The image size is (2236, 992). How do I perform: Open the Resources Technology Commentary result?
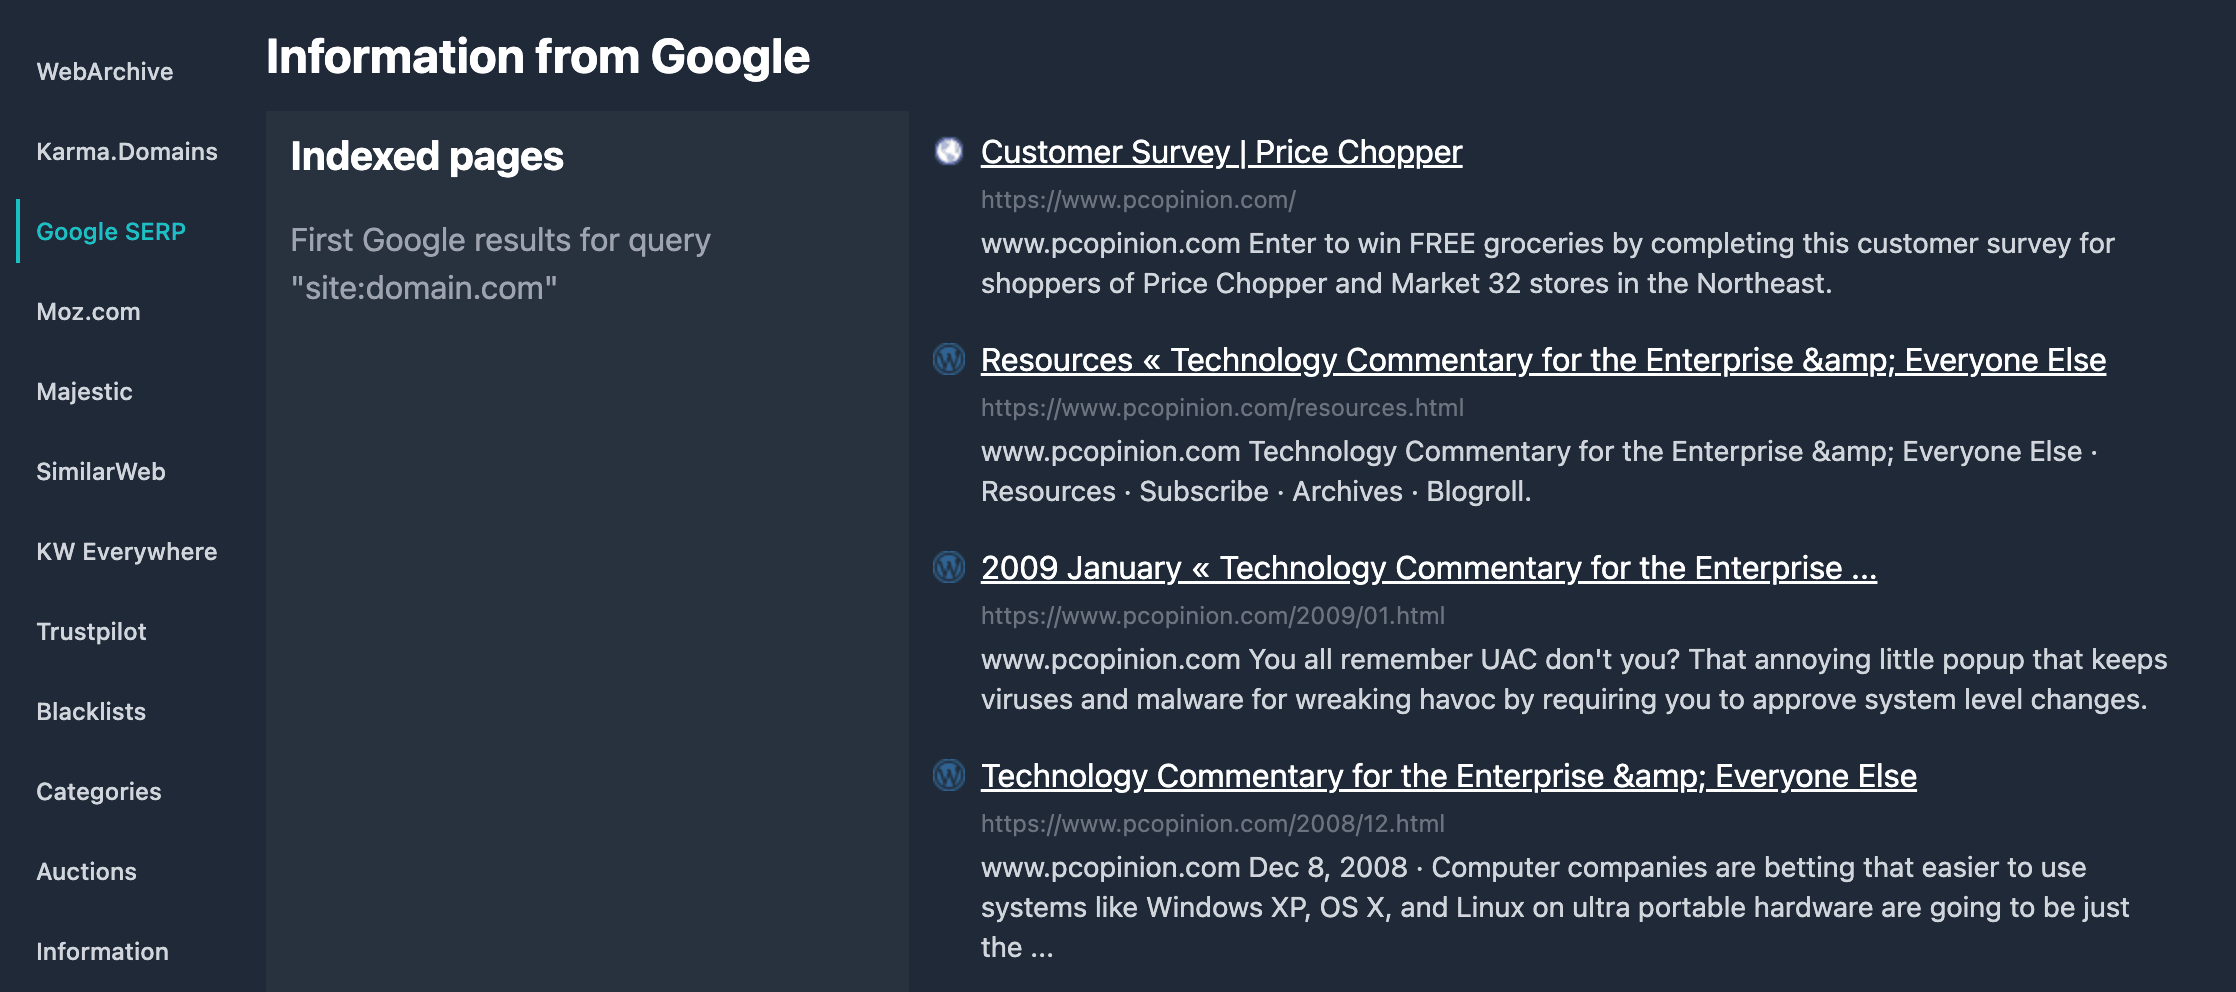click(1543, 360)
